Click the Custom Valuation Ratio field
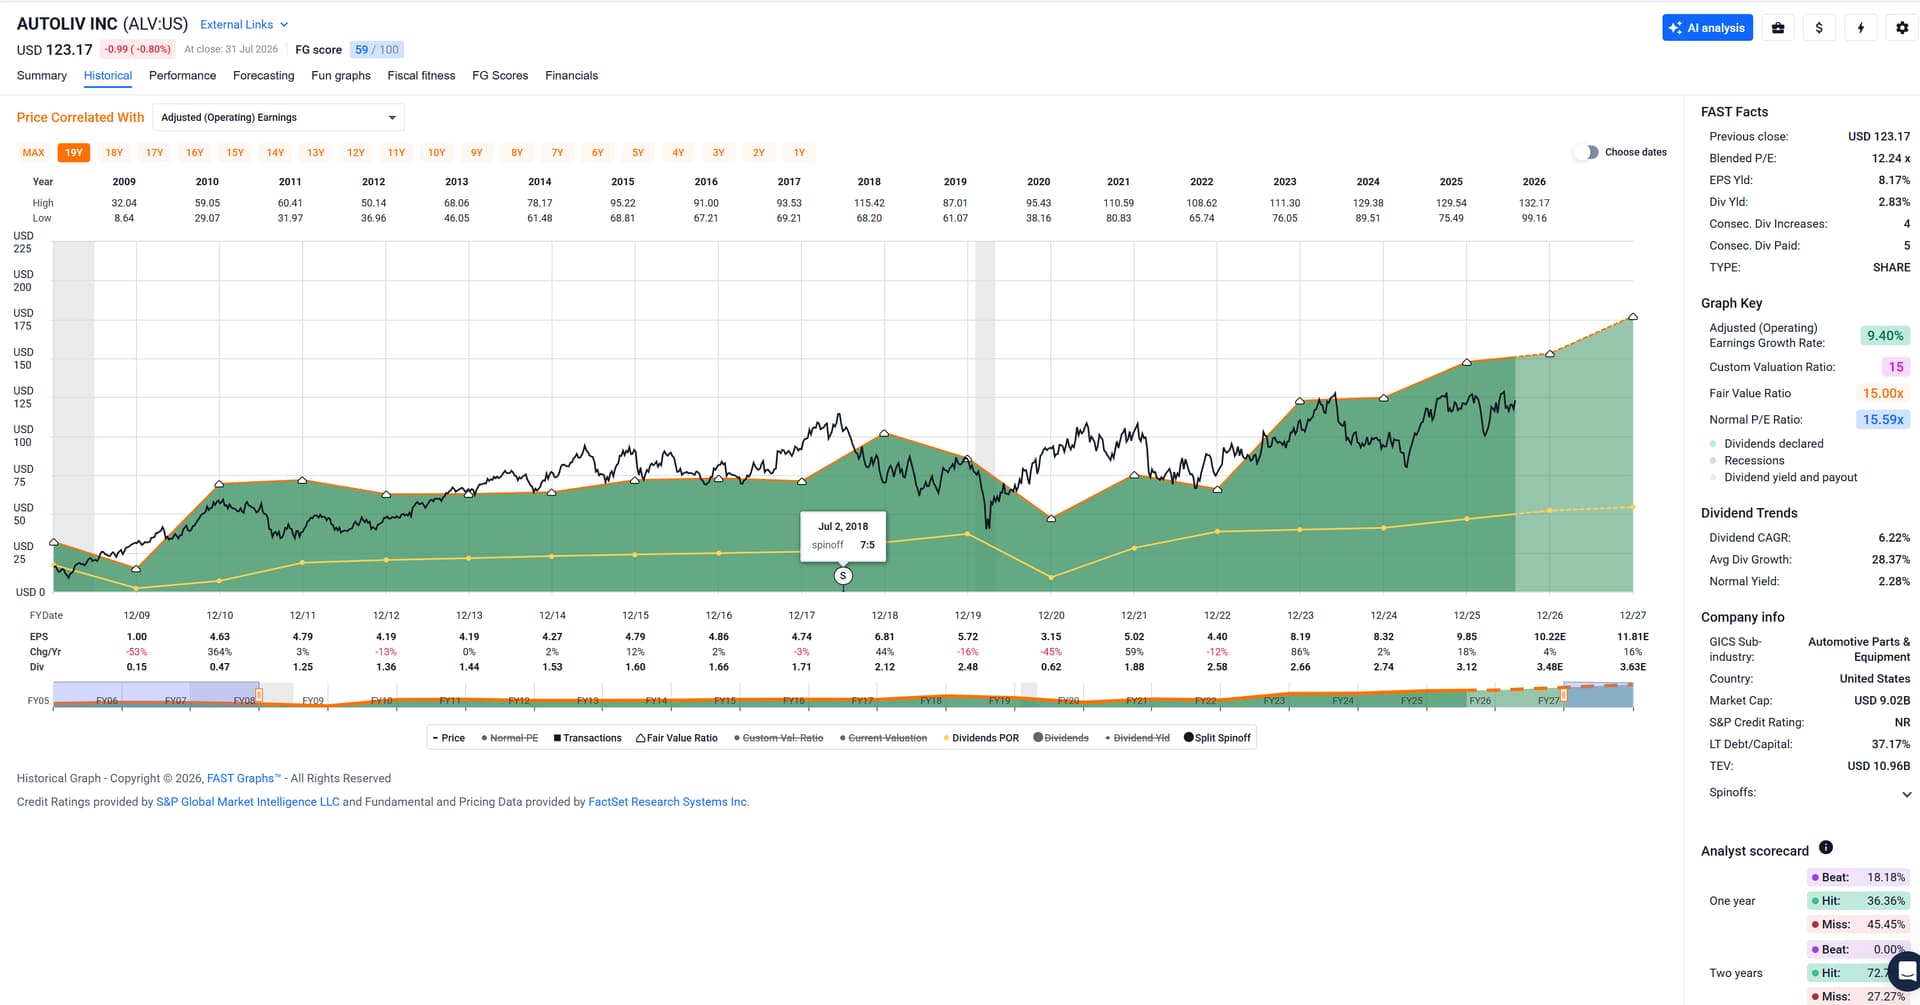 (x=1895, y=367)
